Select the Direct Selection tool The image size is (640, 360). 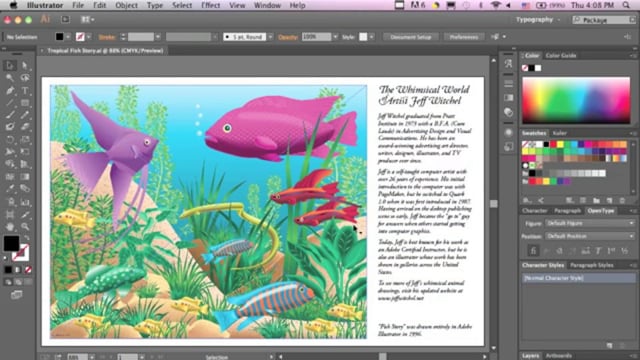pos(25,65)
